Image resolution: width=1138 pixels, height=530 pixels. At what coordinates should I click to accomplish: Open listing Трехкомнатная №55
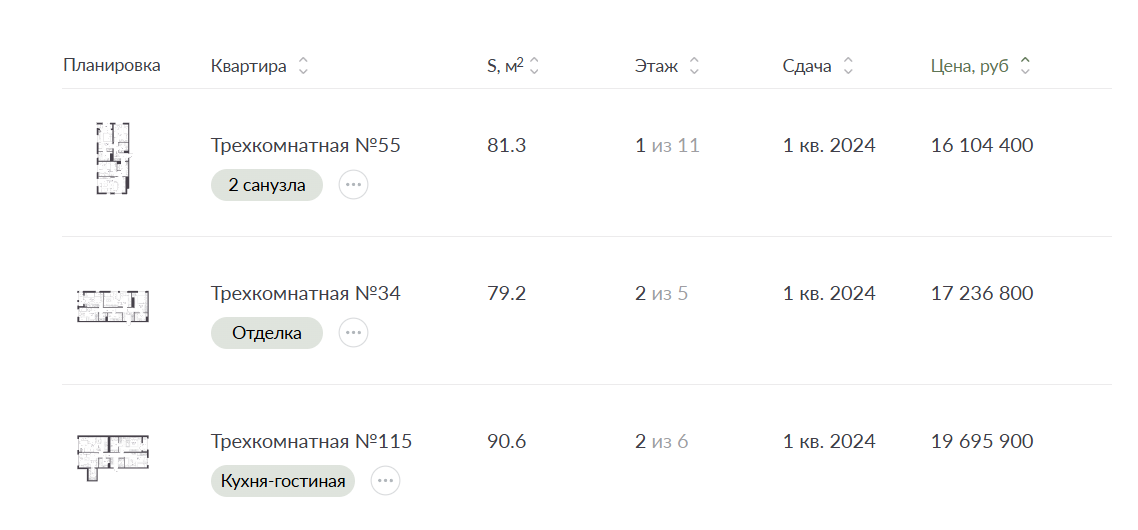point(306,145)
